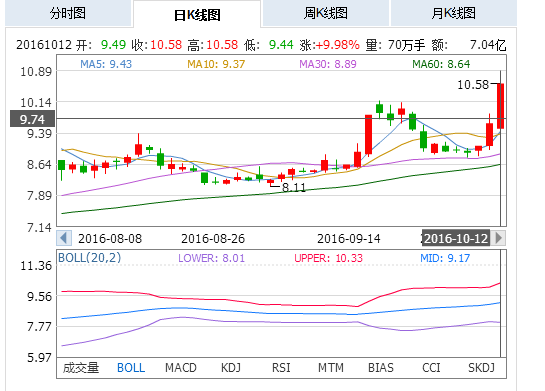Screen dimensions: 545x391
Task: Open the 月K线图 tab
Action: [x=454, y=13]
